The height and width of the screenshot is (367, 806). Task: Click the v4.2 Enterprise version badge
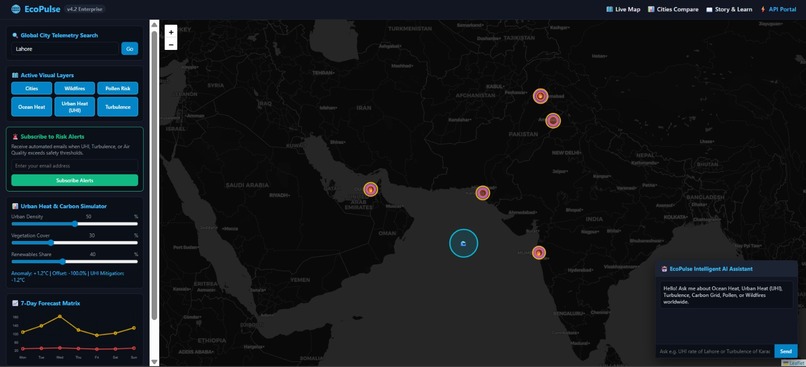[85, 9]
